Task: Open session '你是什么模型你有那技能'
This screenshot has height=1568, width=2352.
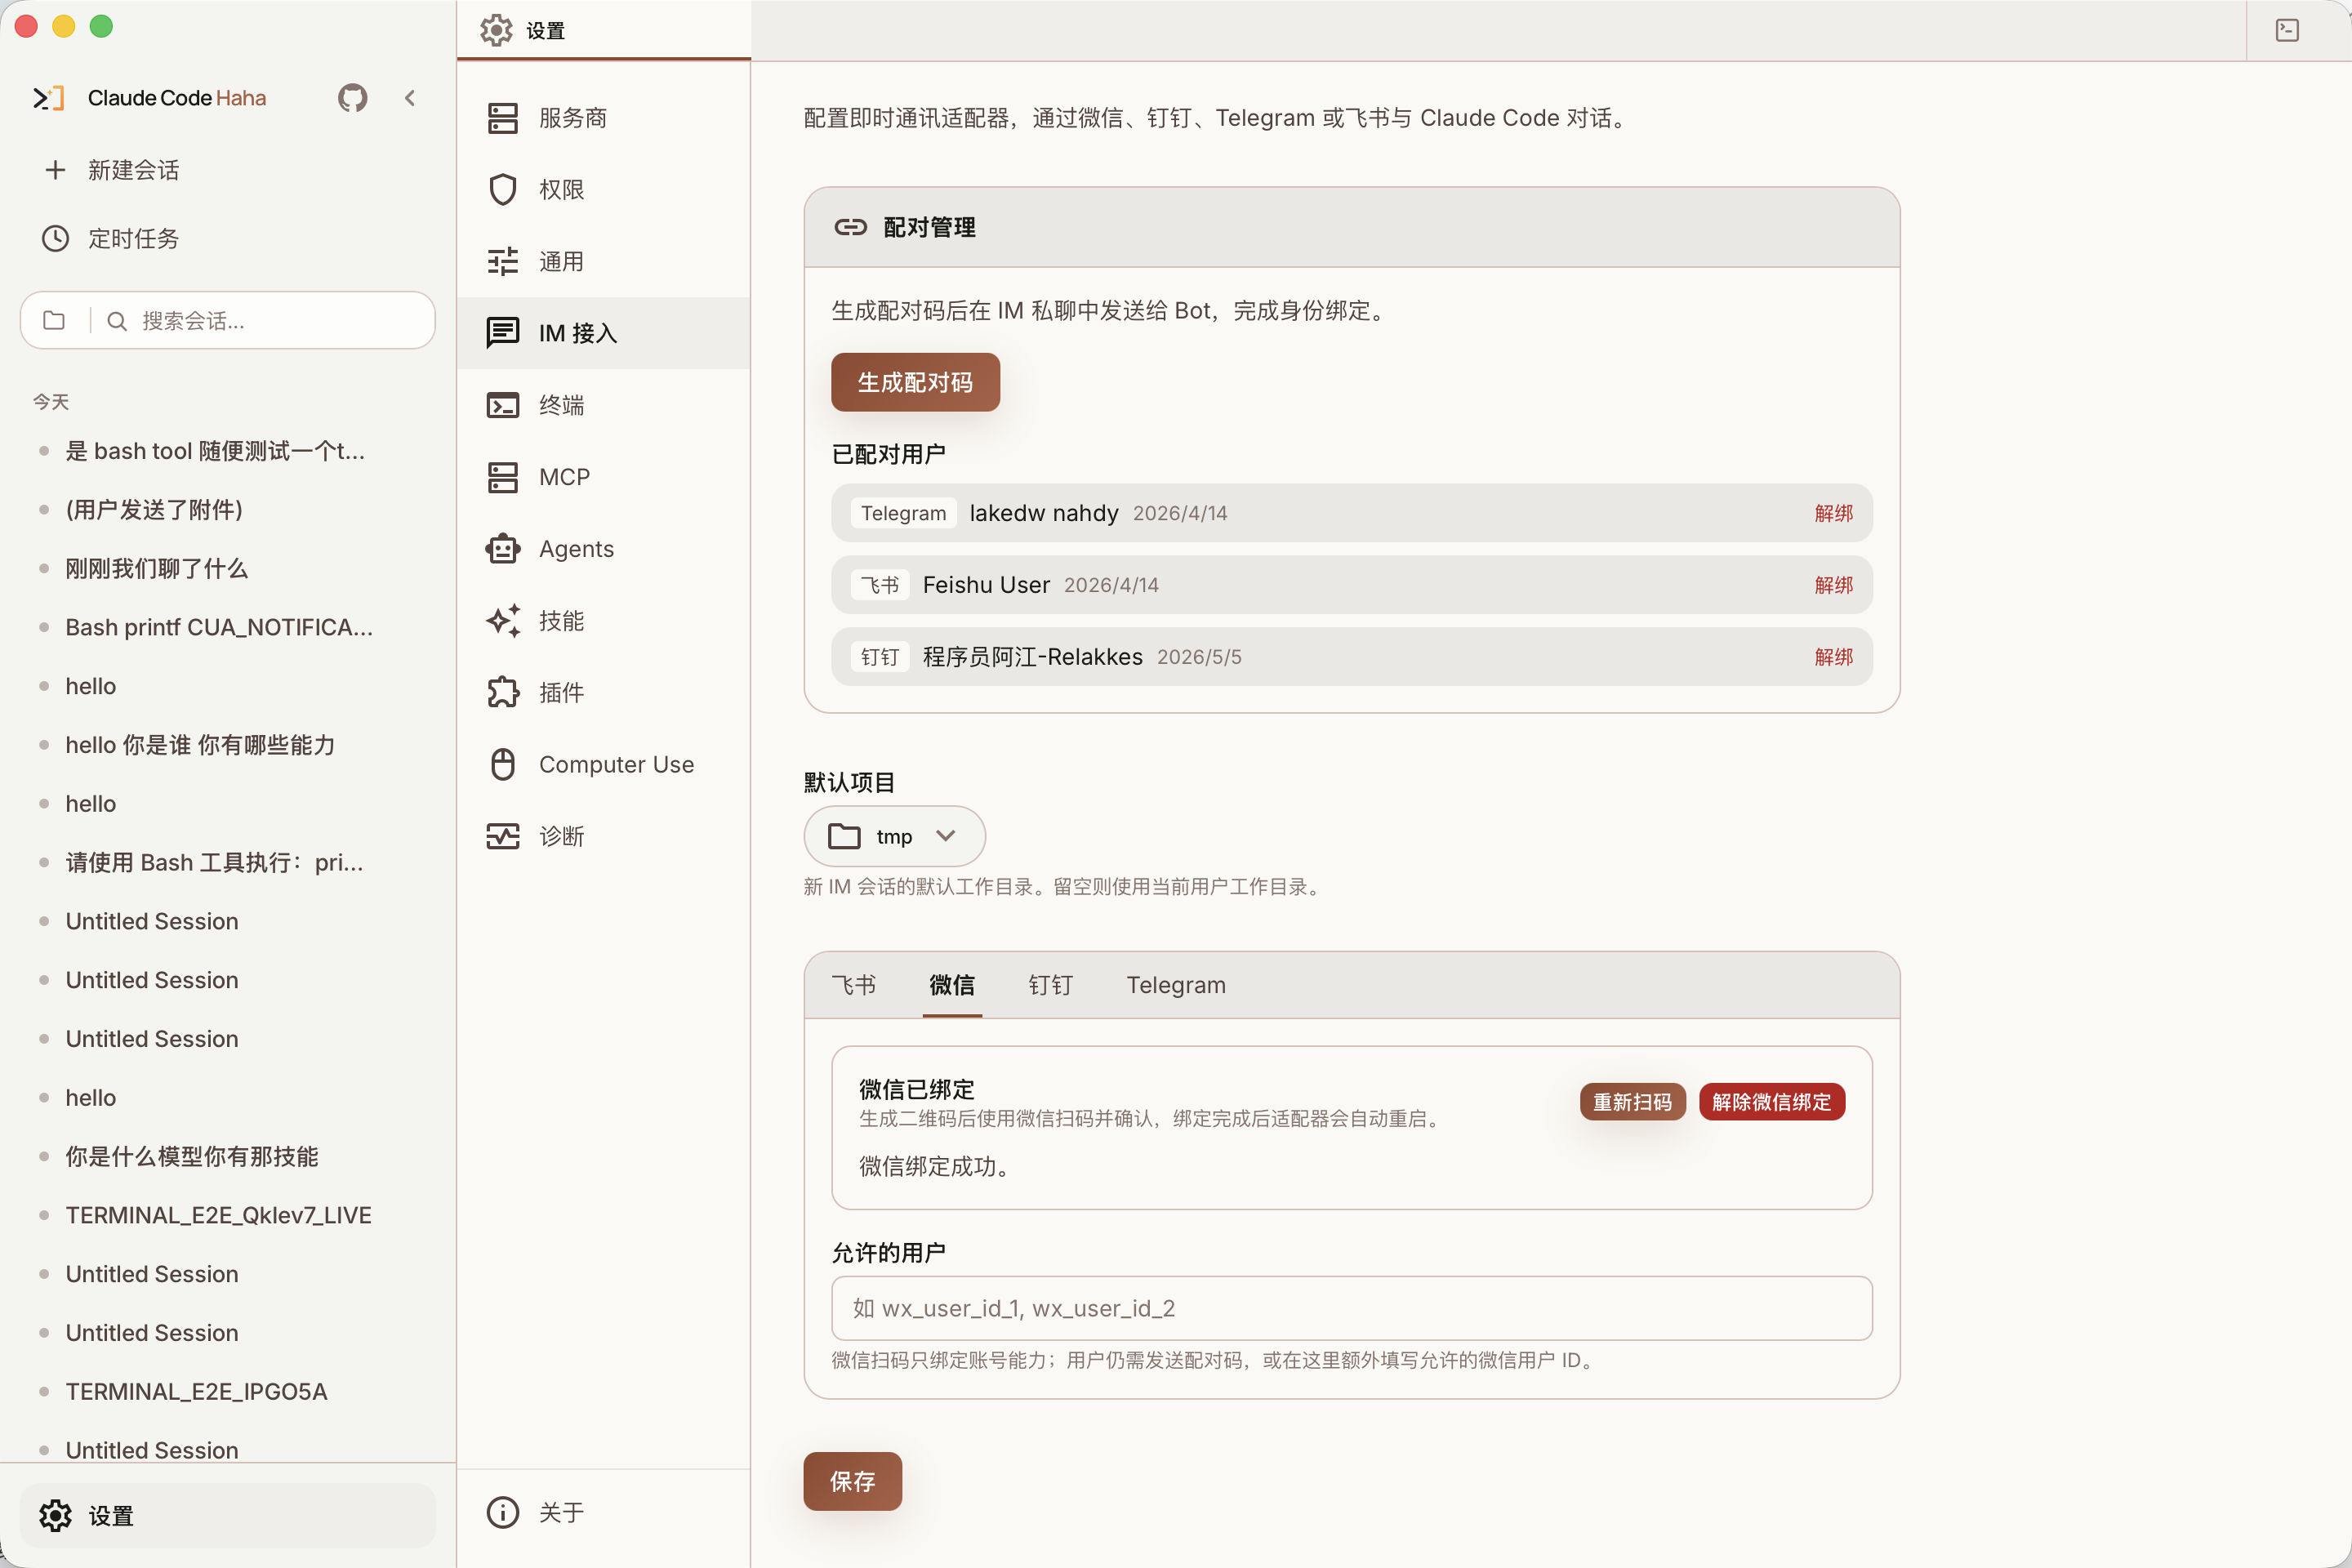Action: tap(228, 1157)
